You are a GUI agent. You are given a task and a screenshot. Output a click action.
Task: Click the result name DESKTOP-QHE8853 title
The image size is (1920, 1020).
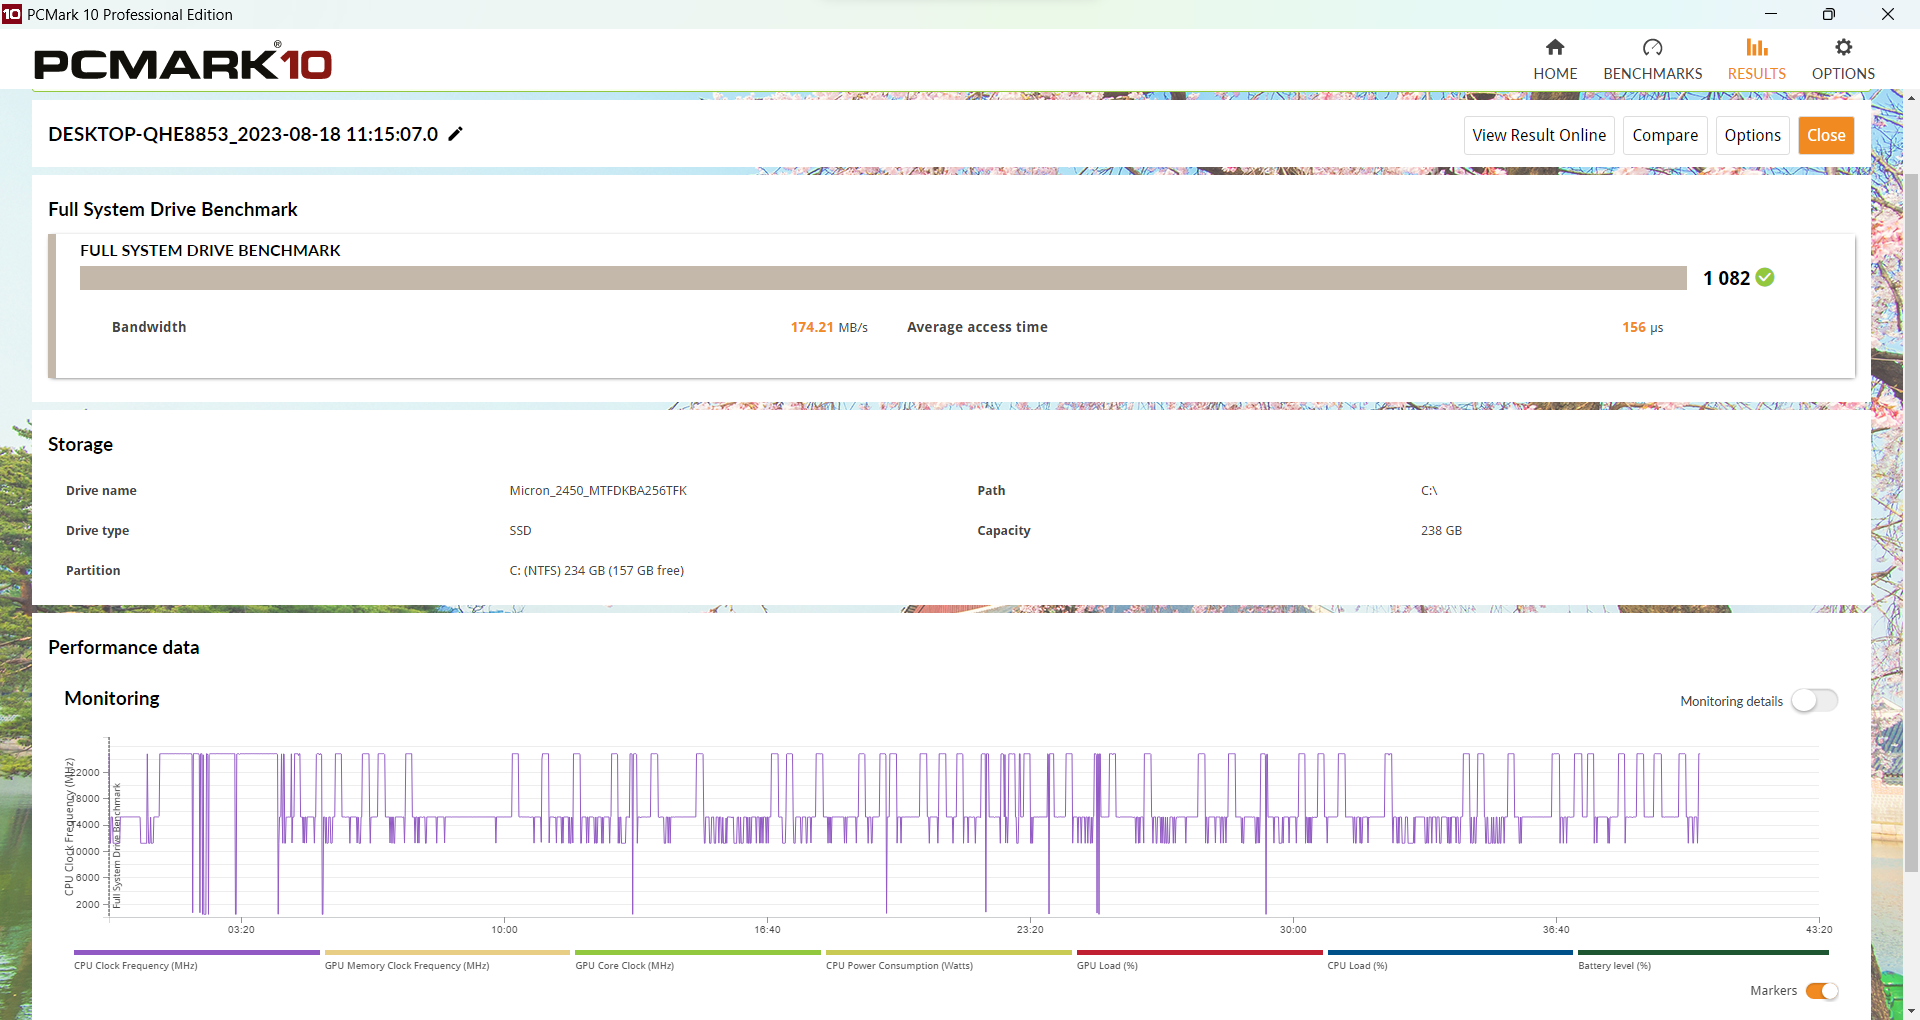pos(243,134)
